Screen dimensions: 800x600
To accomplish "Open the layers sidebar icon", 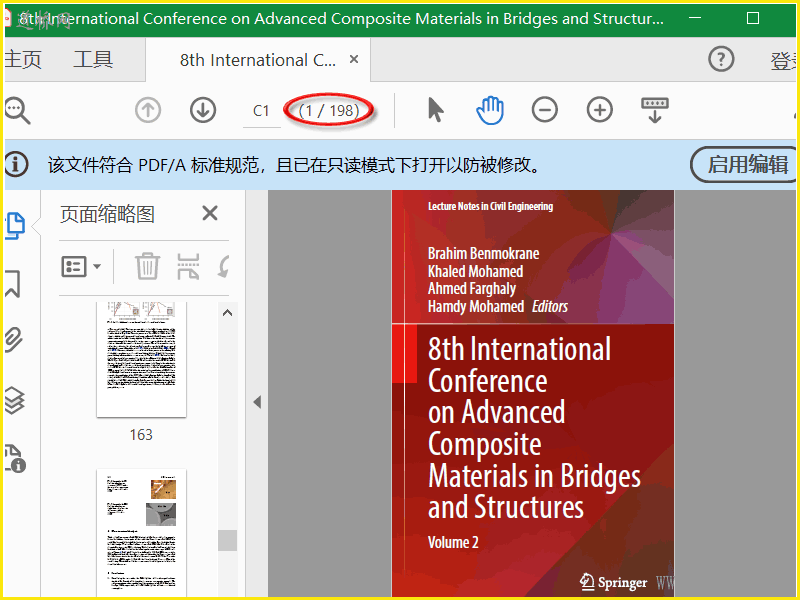I will (x=14, y=400).
